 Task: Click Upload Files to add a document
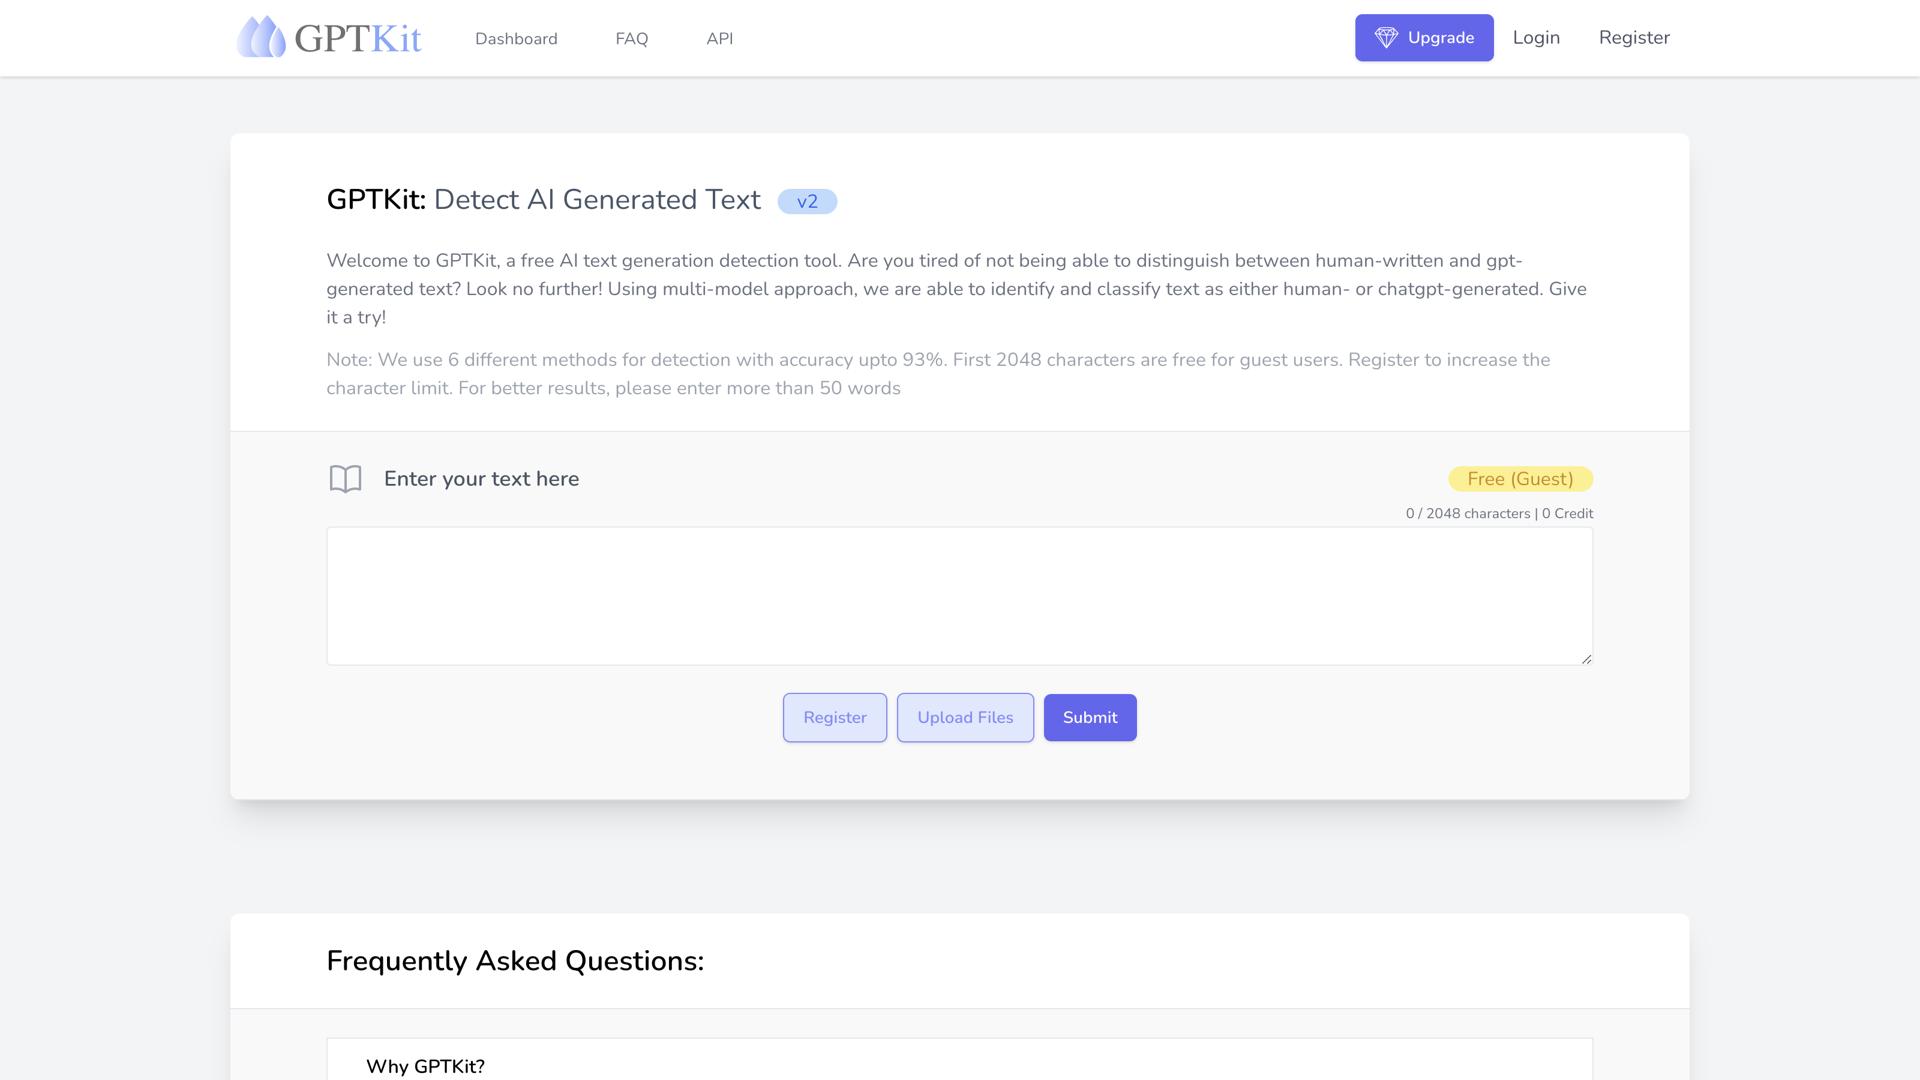click(x=964, y=717)
